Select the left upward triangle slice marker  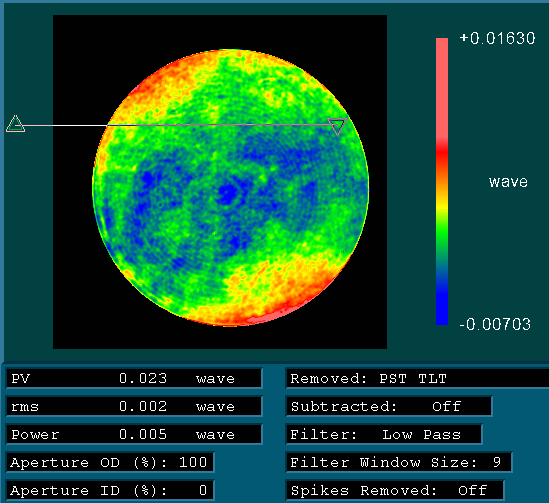[x=15, y=124]
